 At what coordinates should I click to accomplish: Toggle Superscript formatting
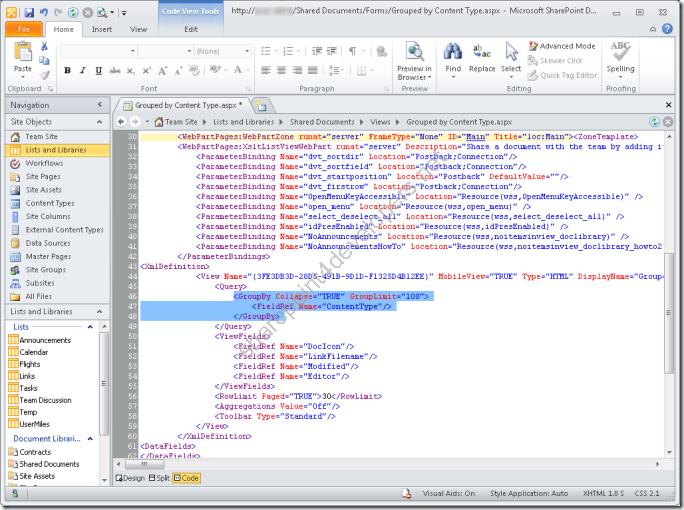(x=147, y=70)
